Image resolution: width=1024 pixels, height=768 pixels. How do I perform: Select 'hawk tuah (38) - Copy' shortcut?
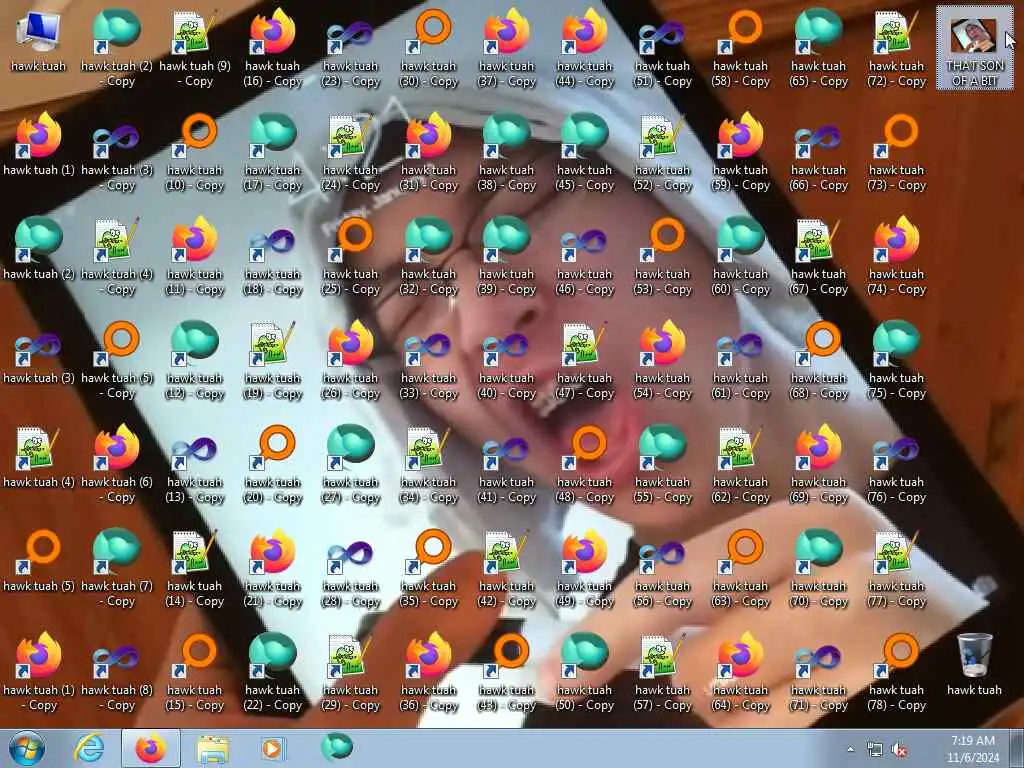tap(507, 153)
